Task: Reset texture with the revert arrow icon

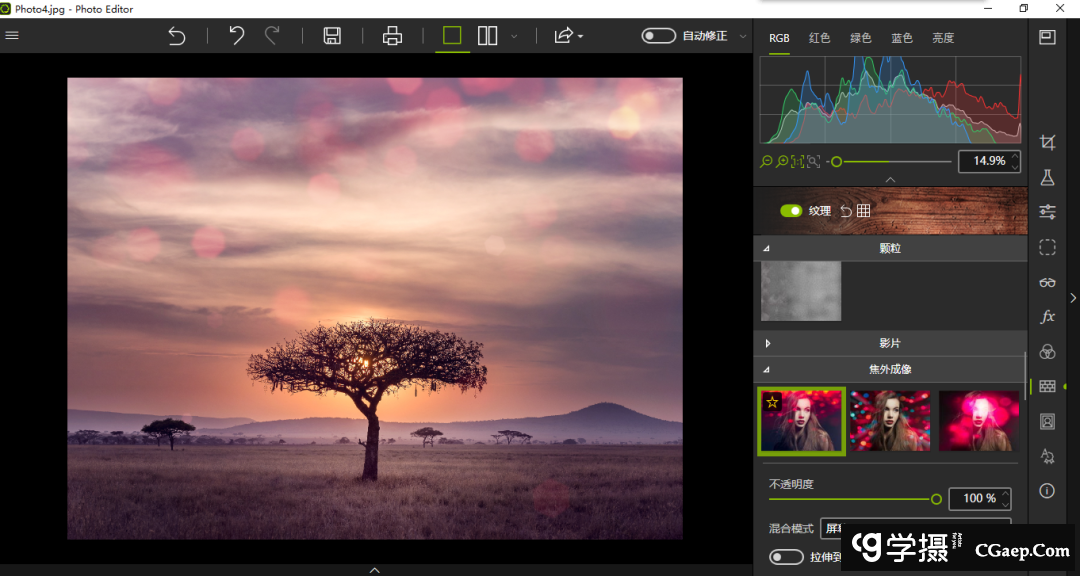Action: tap(846, 211)
